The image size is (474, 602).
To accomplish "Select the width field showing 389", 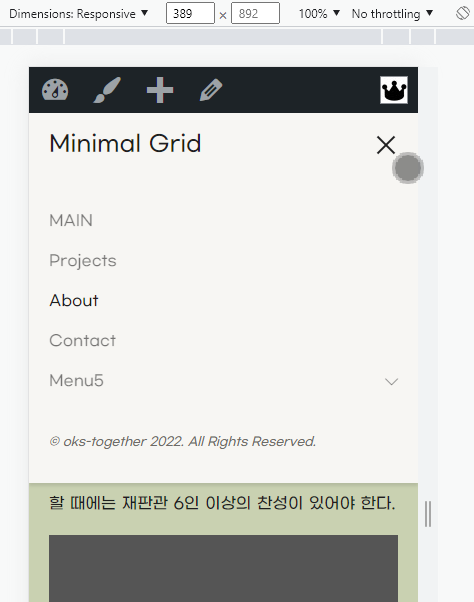I will pyautogui.click(x=190, y=13).
